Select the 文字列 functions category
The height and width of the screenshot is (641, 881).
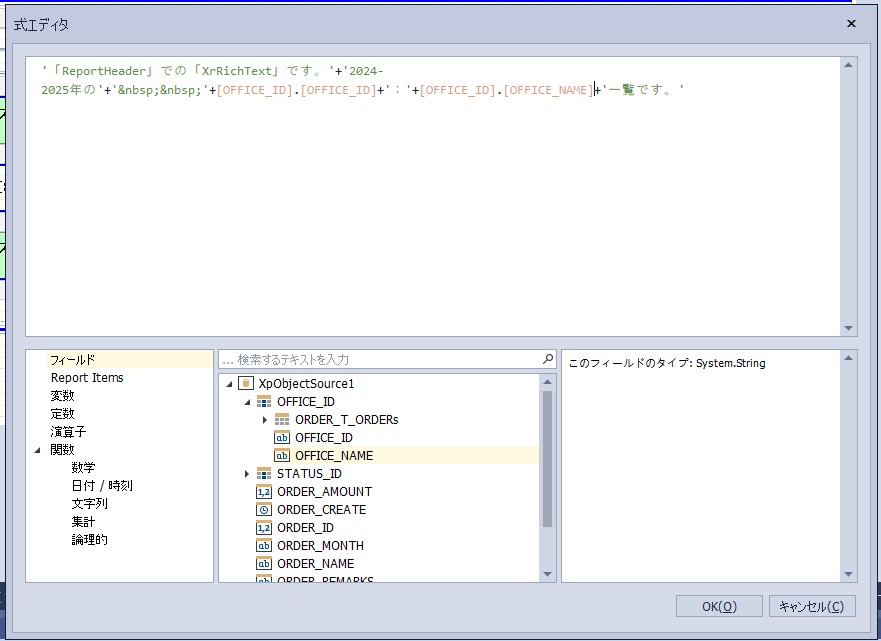click(89, 504)
